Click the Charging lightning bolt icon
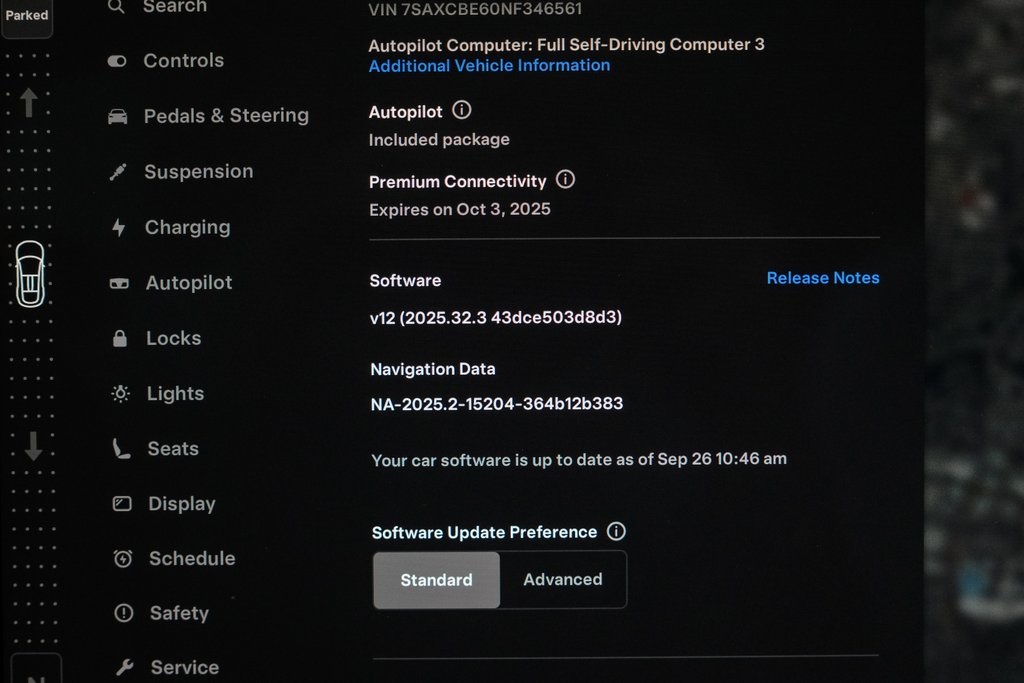Screen dimensions: 1024x683 coord(119,228)
